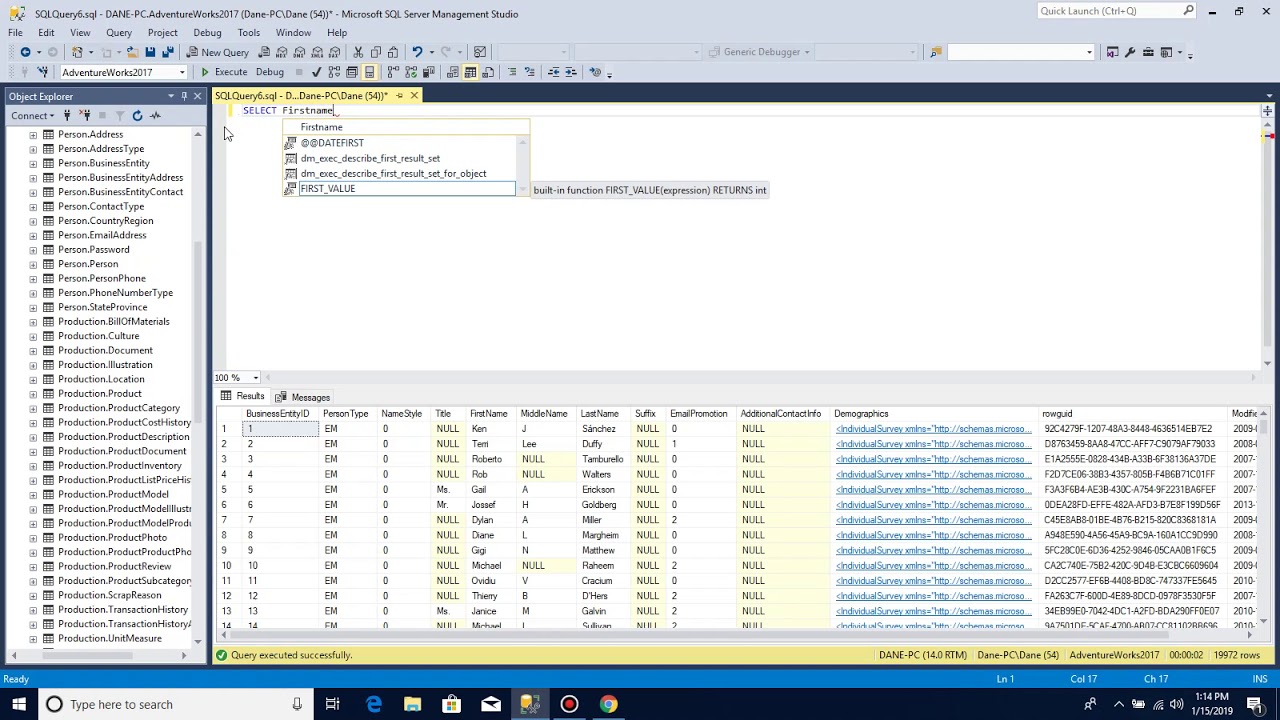Click the Find in Files icon

coord(936,52)
